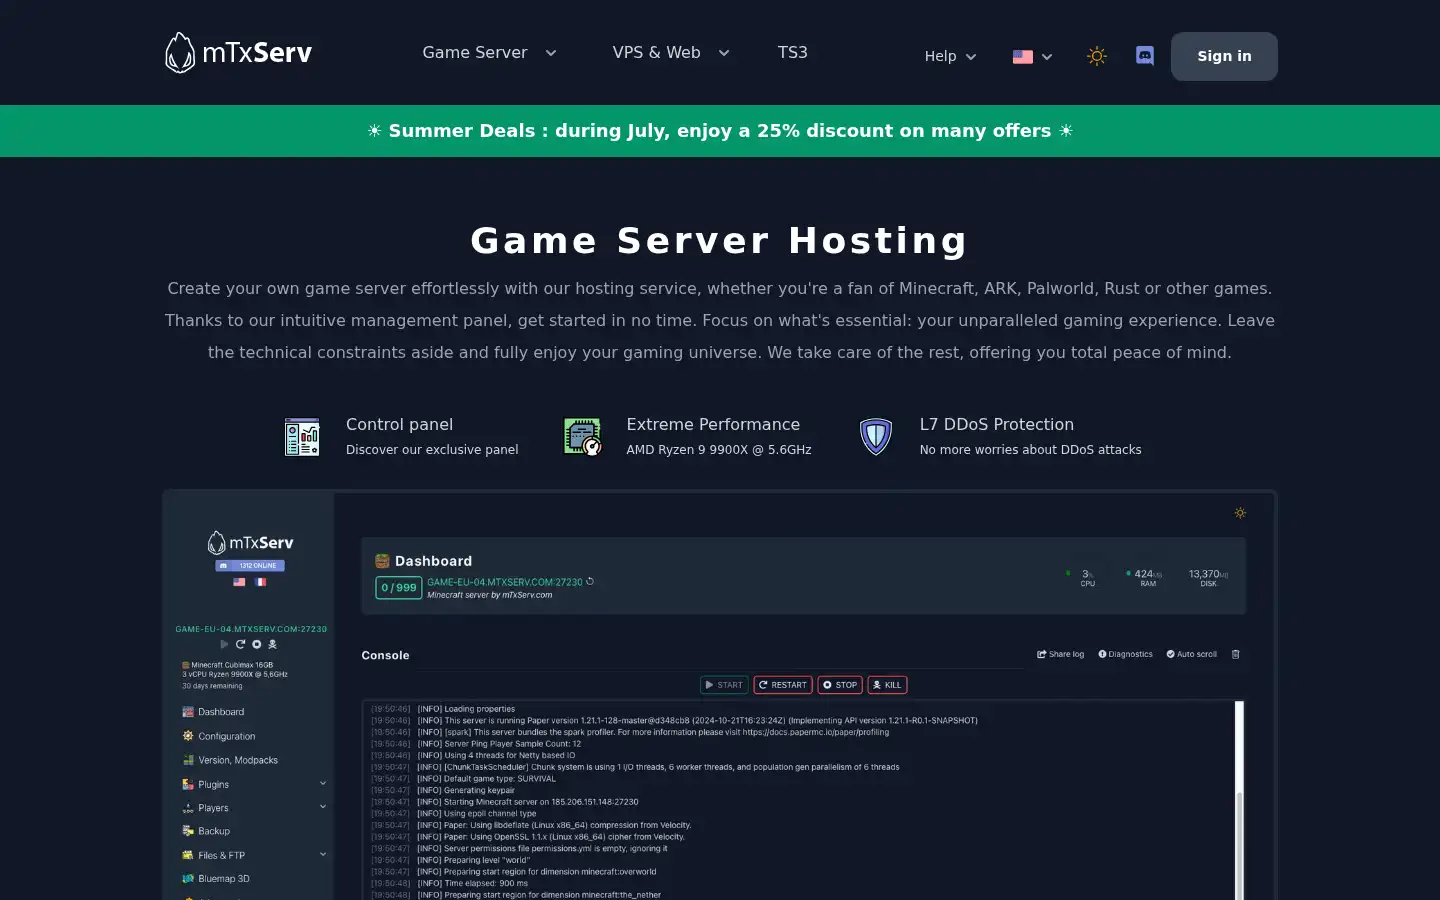The image size is (1440, 900).
Task: Click the 424 MB RAM indicator
Action: coord(1144,577)
